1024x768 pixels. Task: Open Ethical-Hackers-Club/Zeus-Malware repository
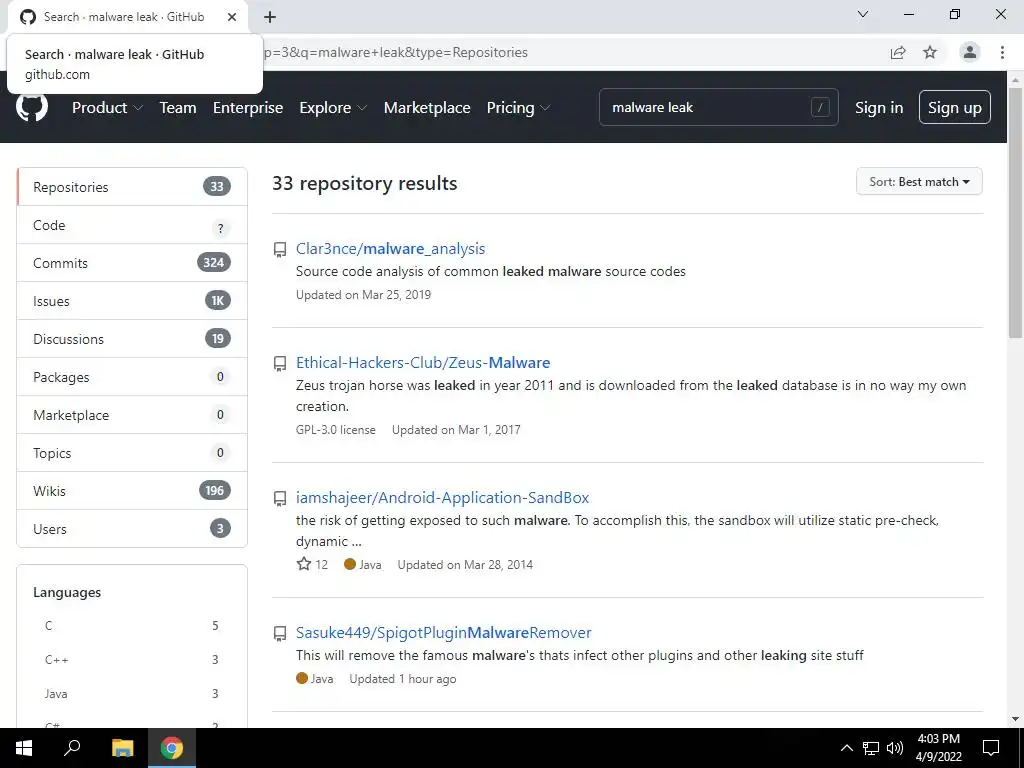(423, 362)
